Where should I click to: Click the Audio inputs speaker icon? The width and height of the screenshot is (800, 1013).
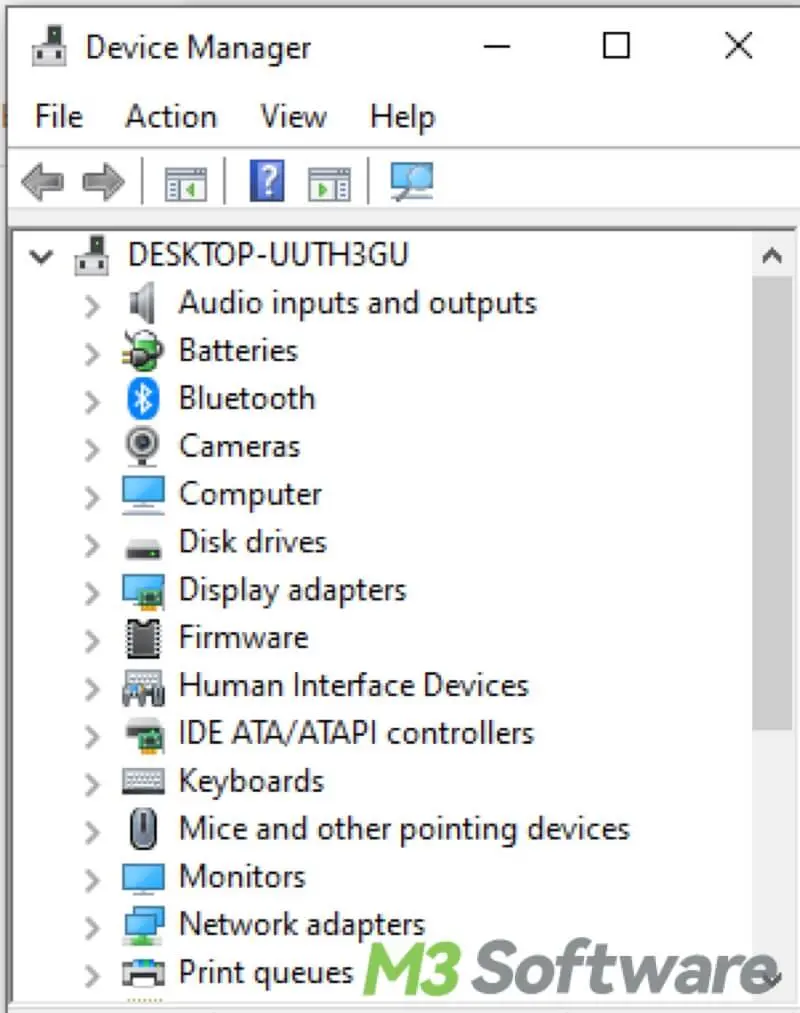click(x=142, y=303)
